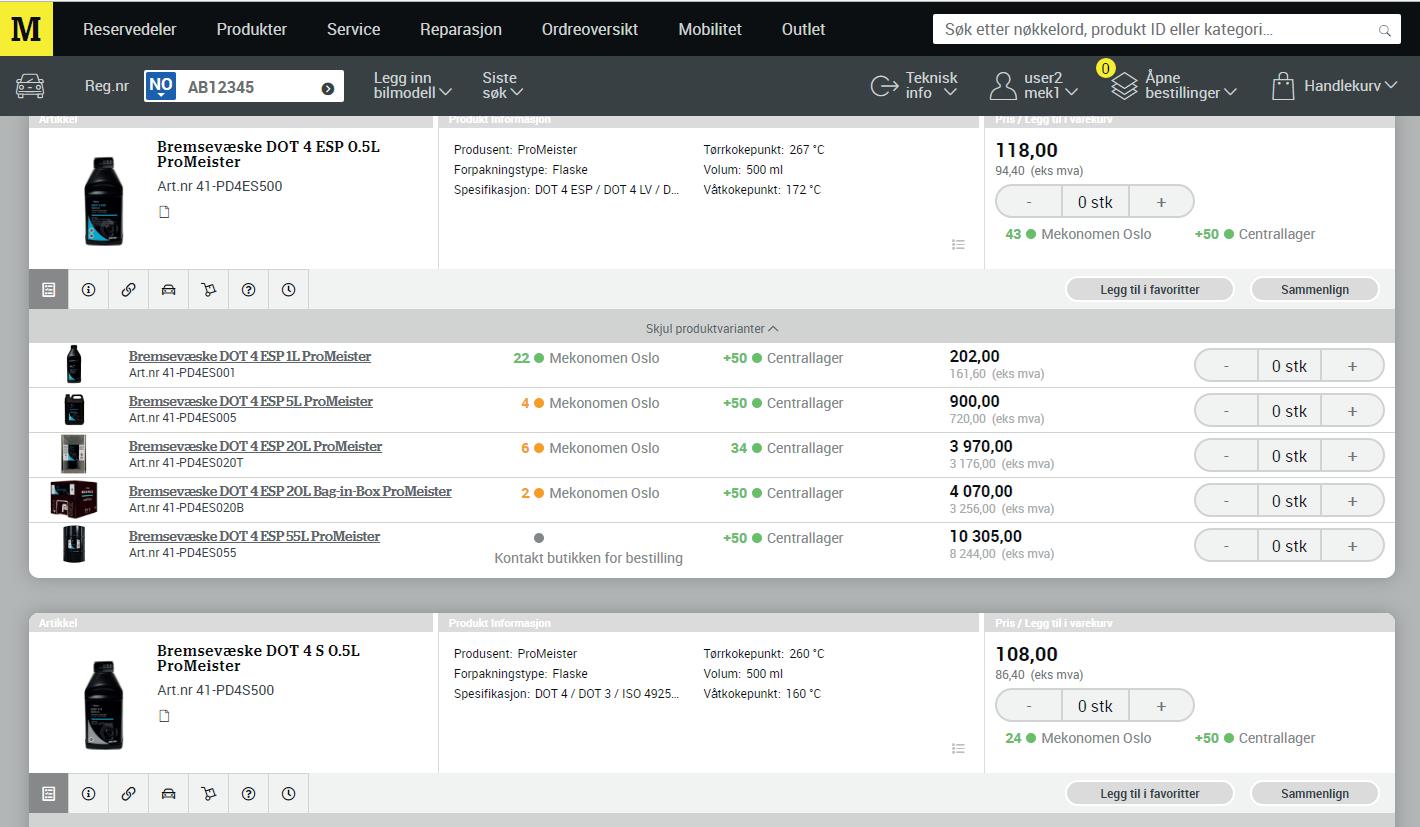Screen dimensions: 1420x827
Task: Click the DOT 4 ESP 55L drum thumbnail
Action: 74,544
